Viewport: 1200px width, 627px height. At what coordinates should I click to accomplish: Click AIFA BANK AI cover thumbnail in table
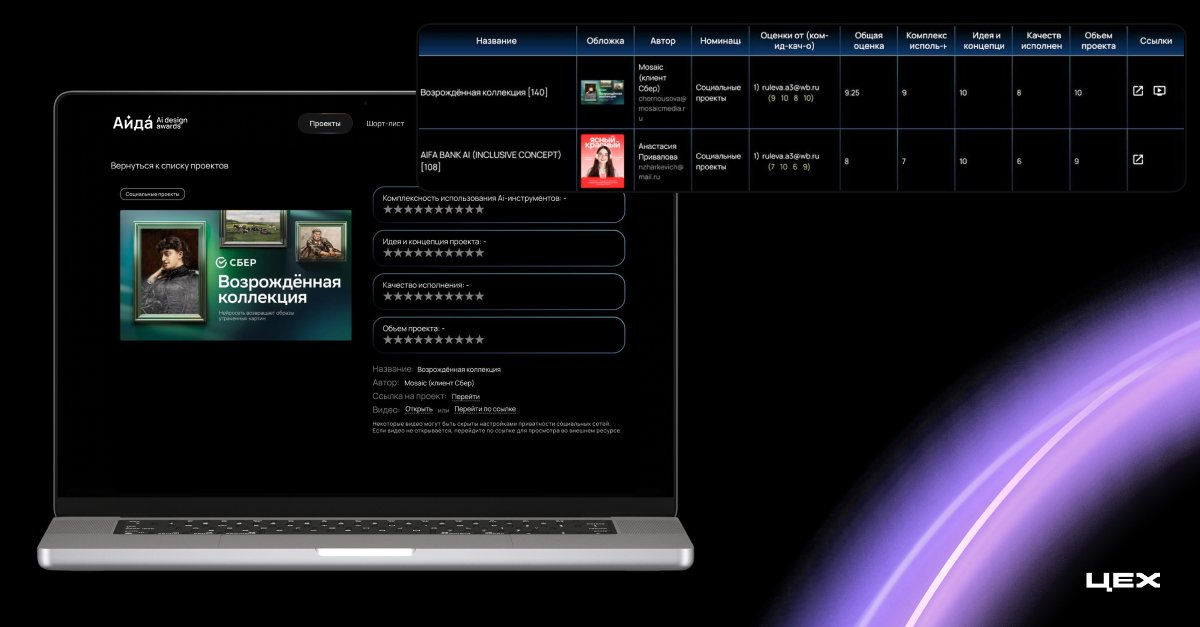pos(602,160)
